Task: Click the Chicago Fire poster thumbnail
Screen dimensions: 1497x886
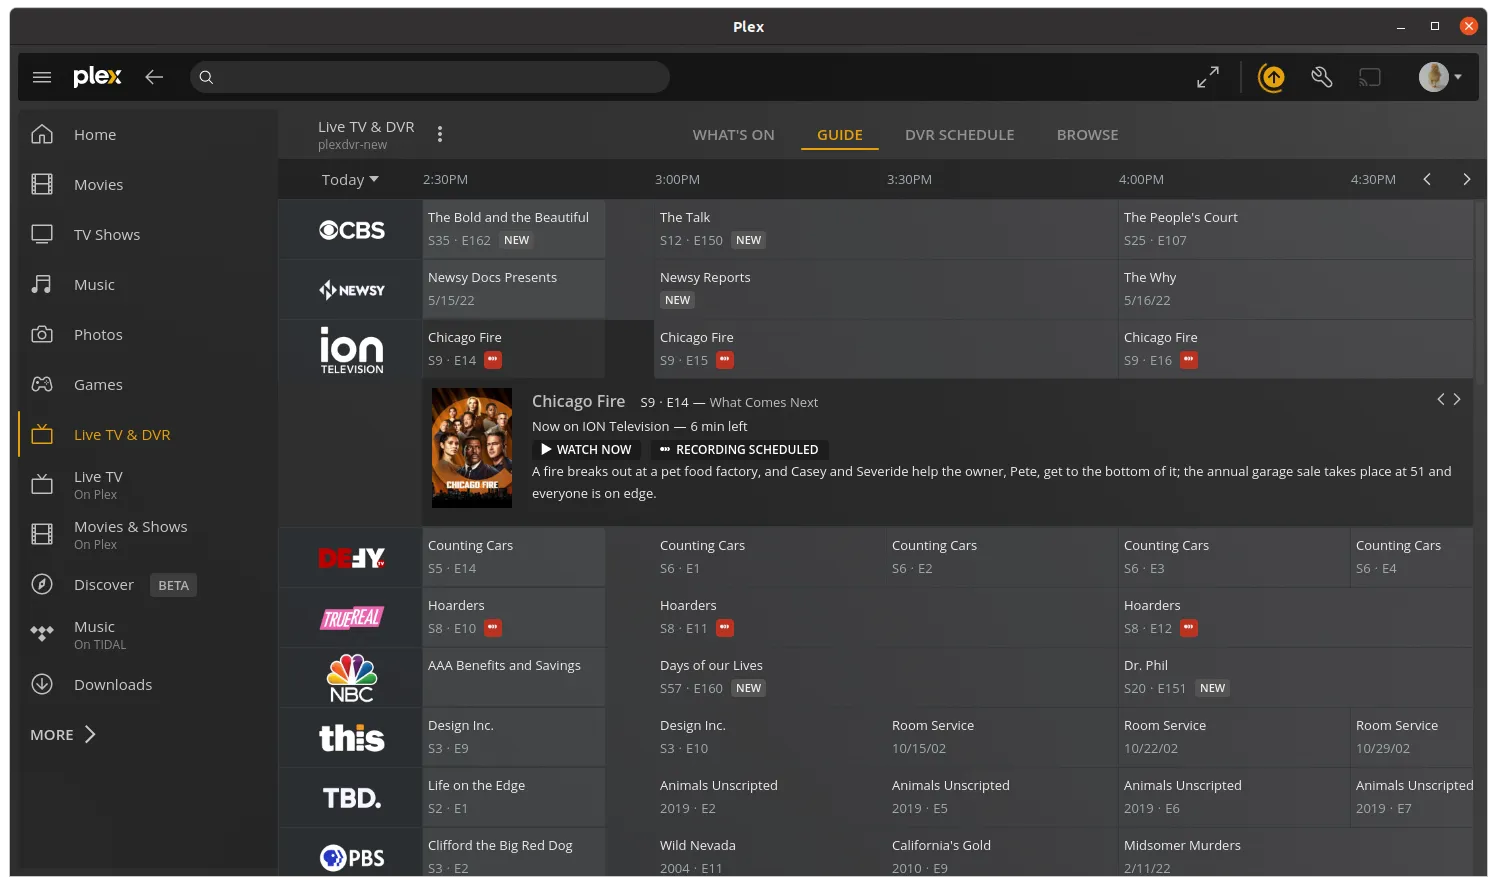Action: click(x=472, y=448)
